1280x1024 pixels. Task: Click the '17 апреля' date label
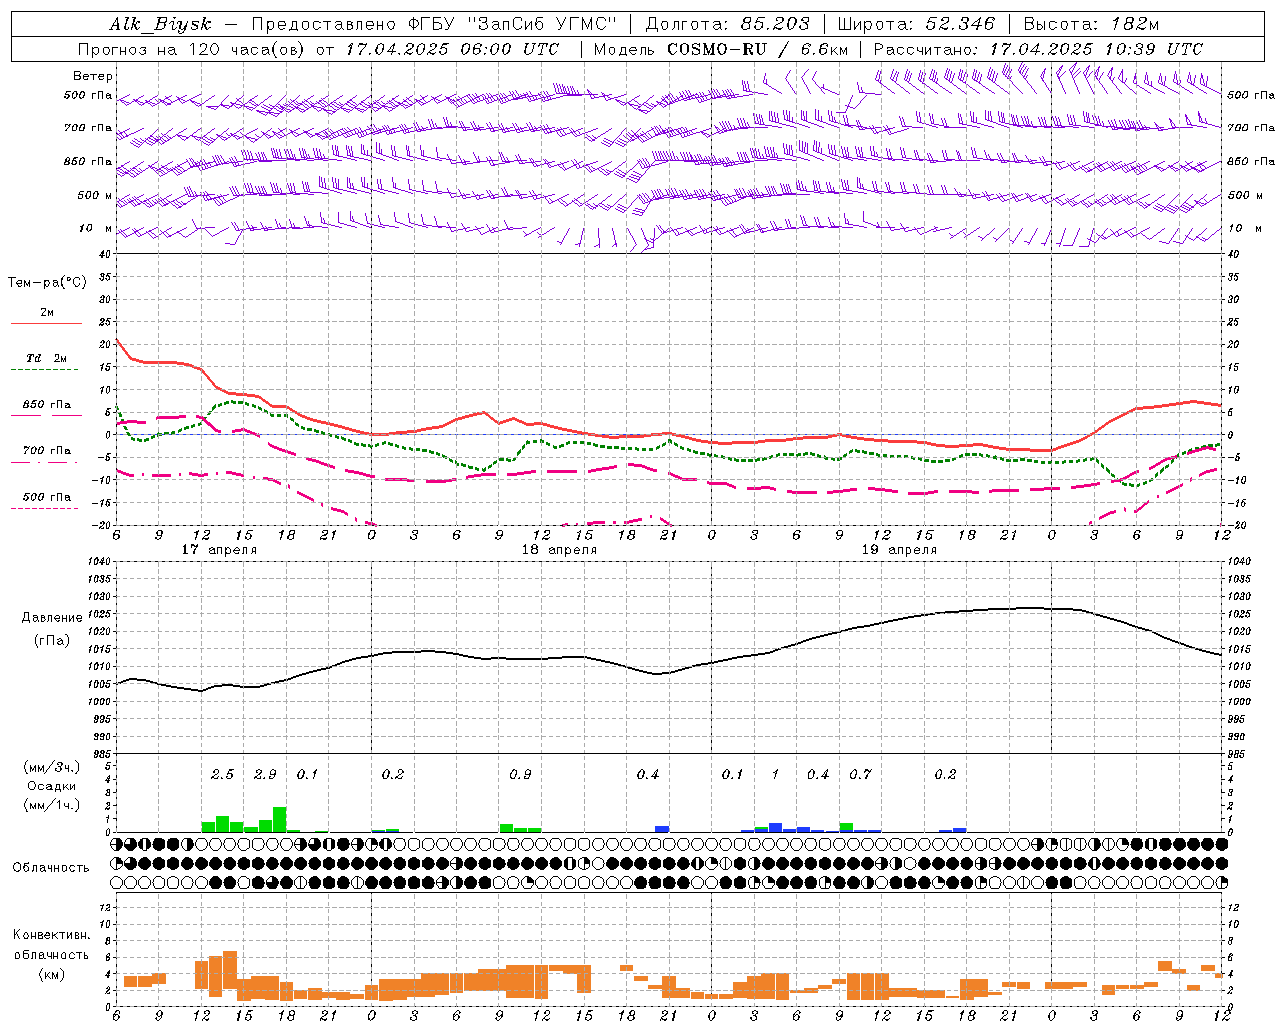[x=219, y=550]
